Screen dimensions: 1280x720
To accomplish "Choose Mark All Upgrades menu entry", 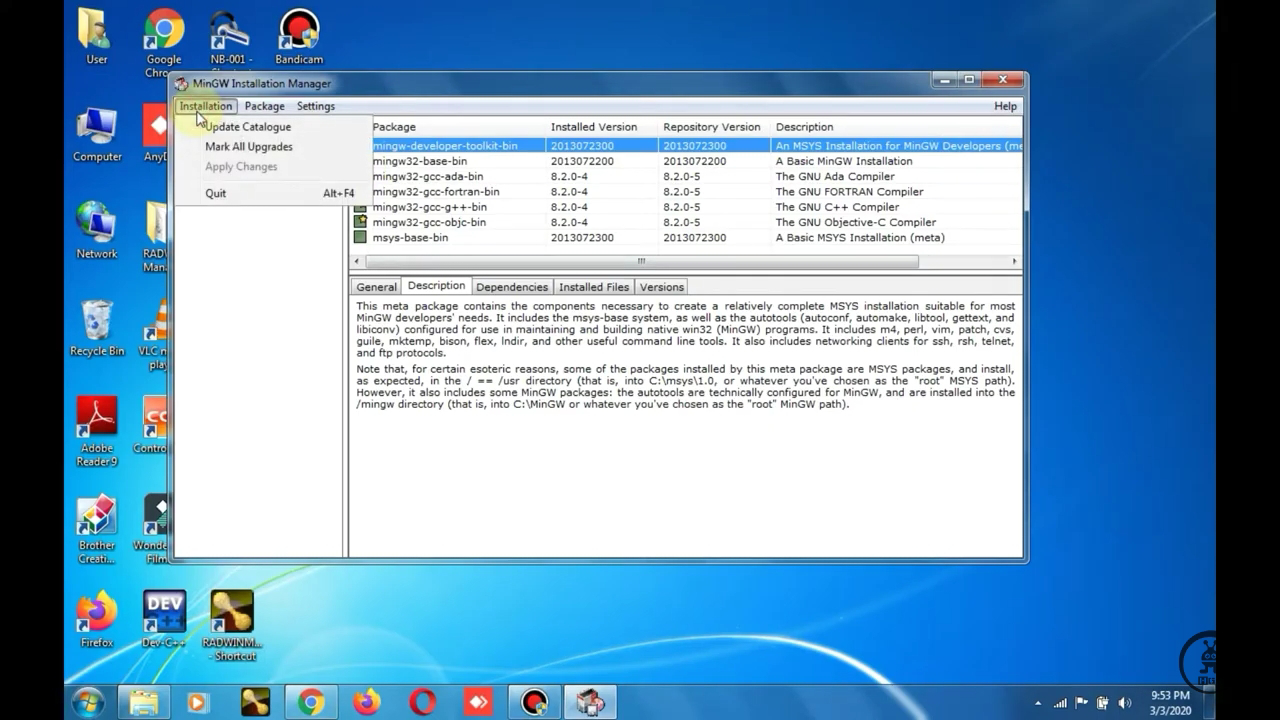I will pyautogui.click(x=249, y=147).
